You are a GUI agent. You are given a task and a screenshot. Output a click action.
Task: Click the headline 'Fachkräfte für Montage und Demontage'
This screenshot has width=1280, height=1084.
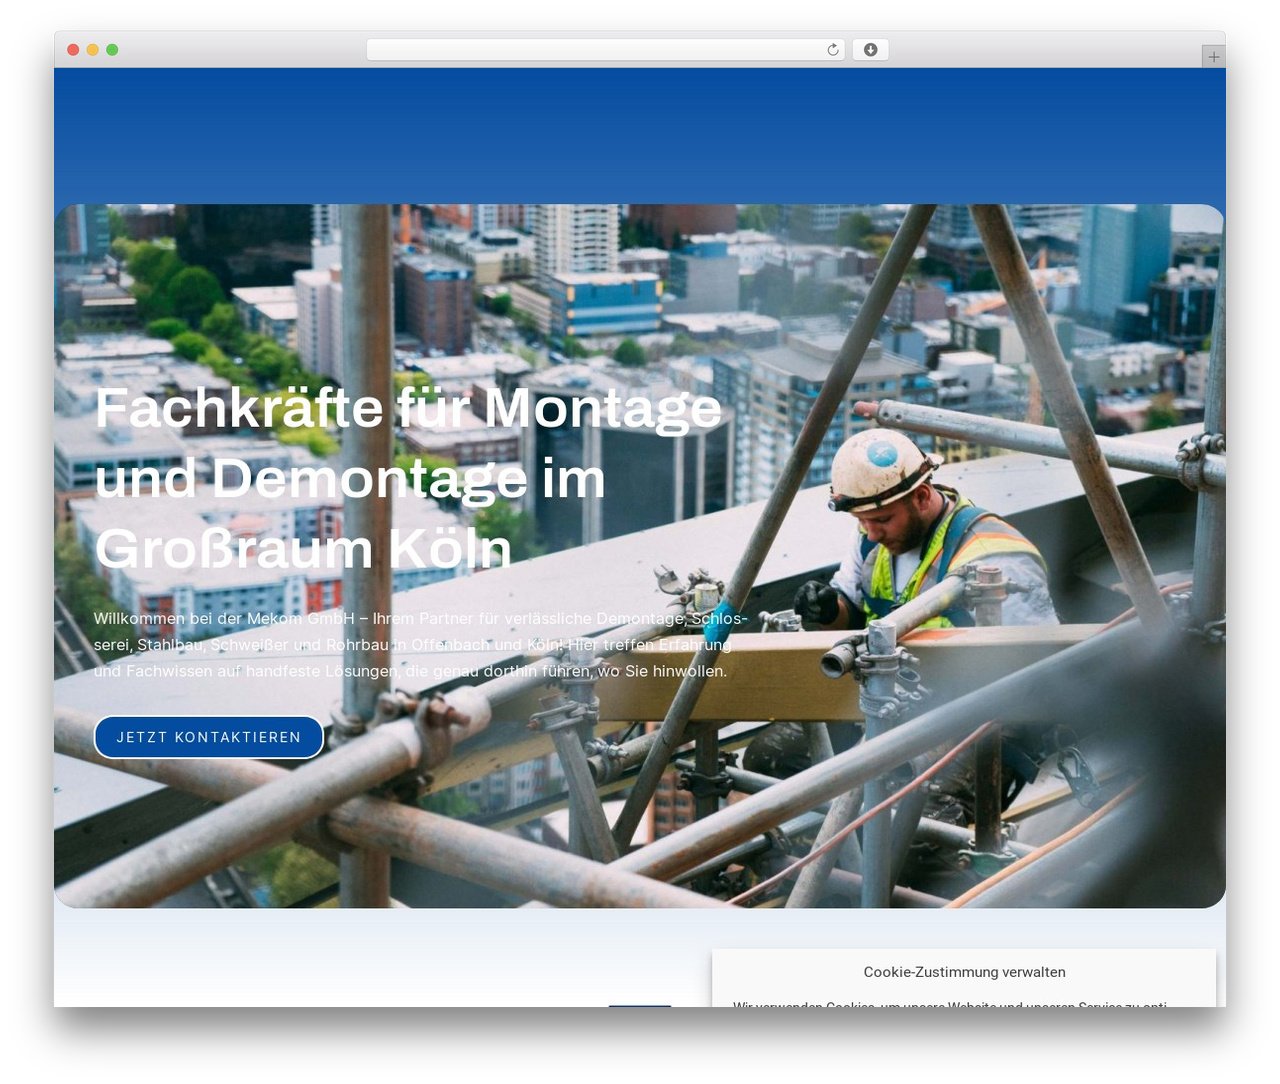point(408,478)
